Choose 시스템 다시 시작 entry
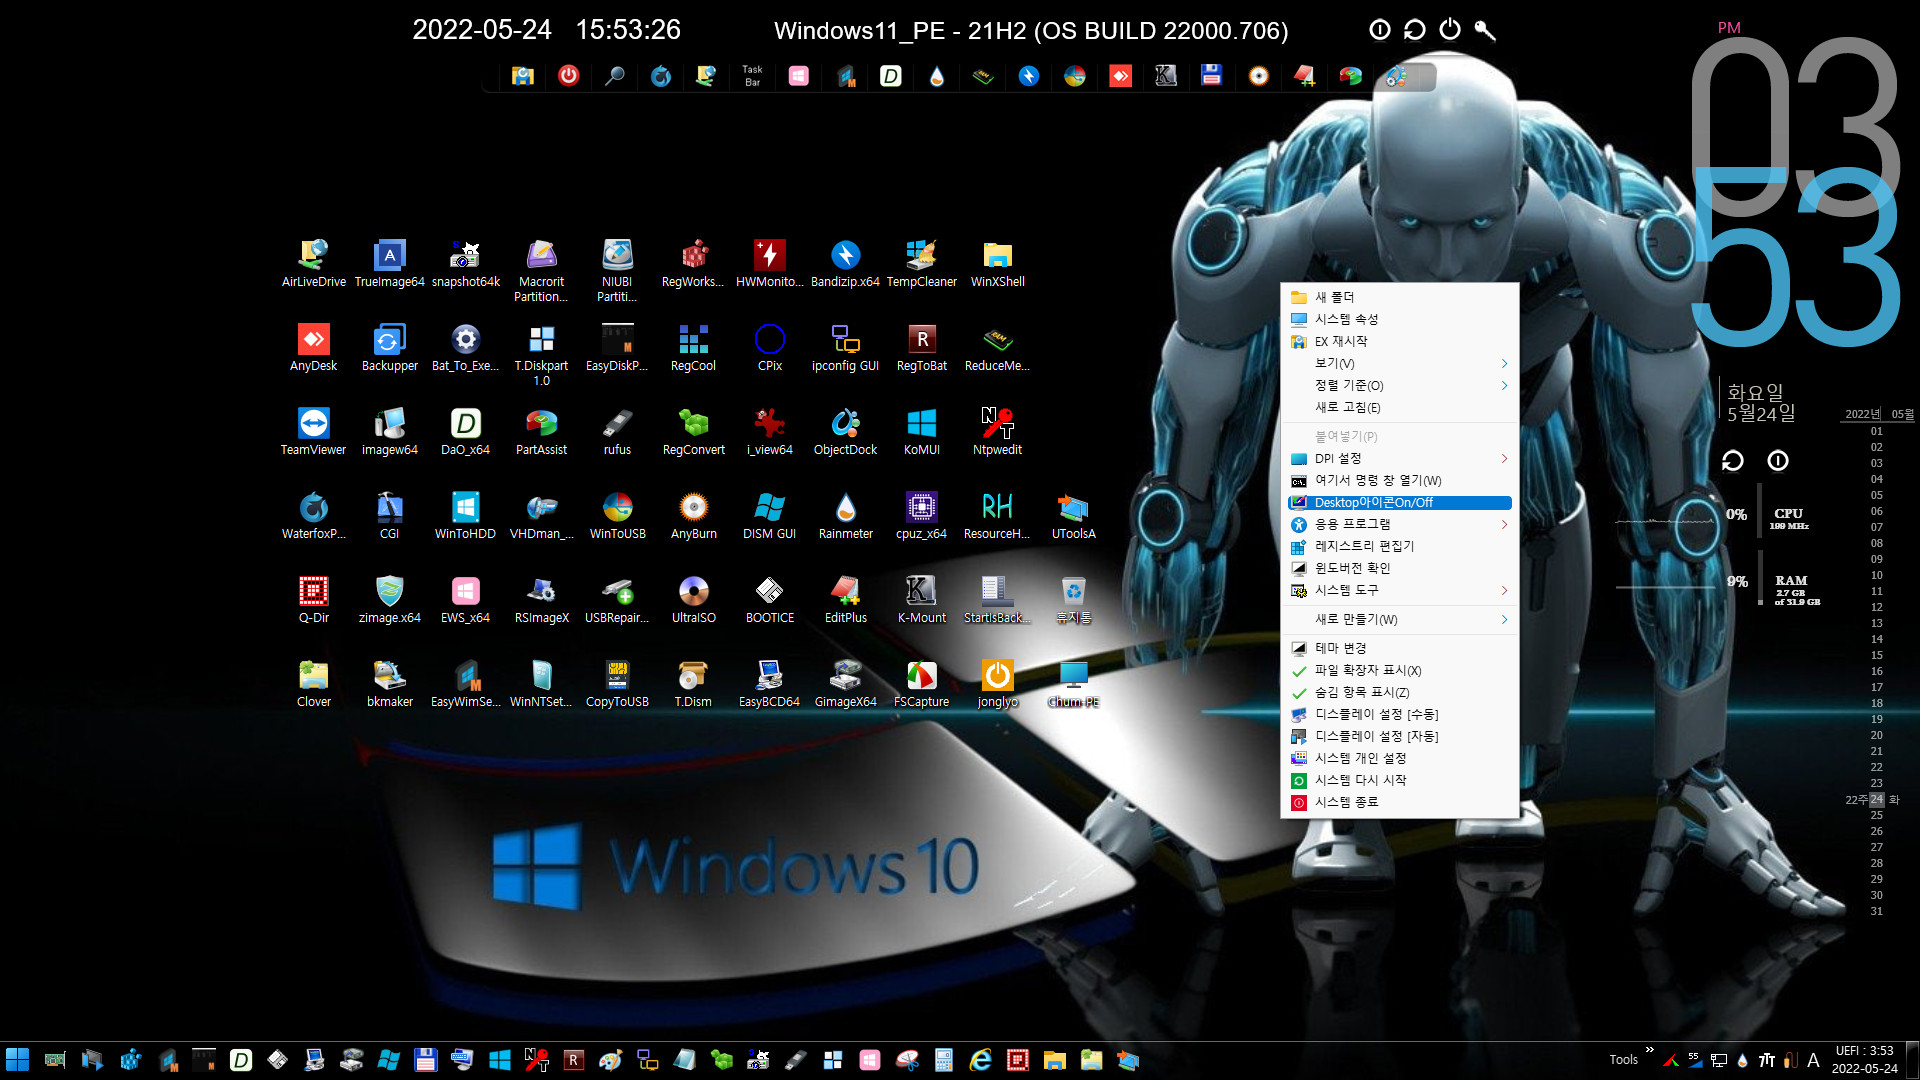The width and height of the screenshot is (1920, 1080). [x=1400, y=780]
